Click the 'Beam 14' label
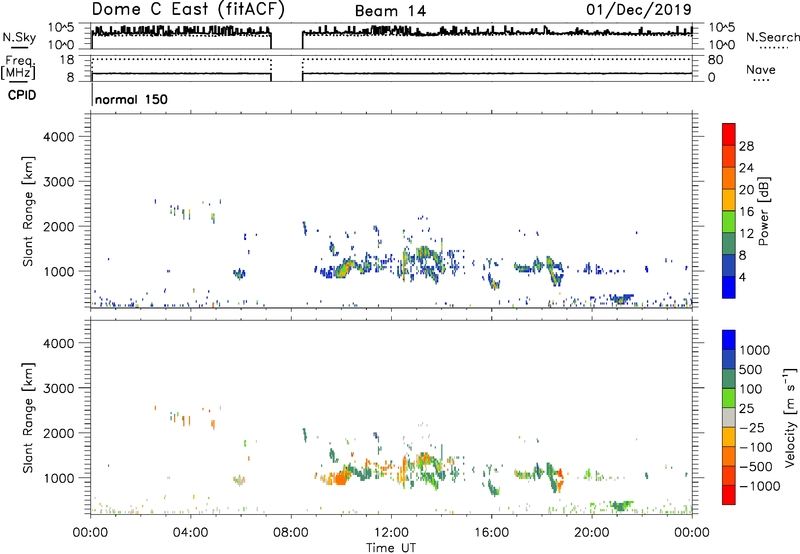 click(390, 11)
